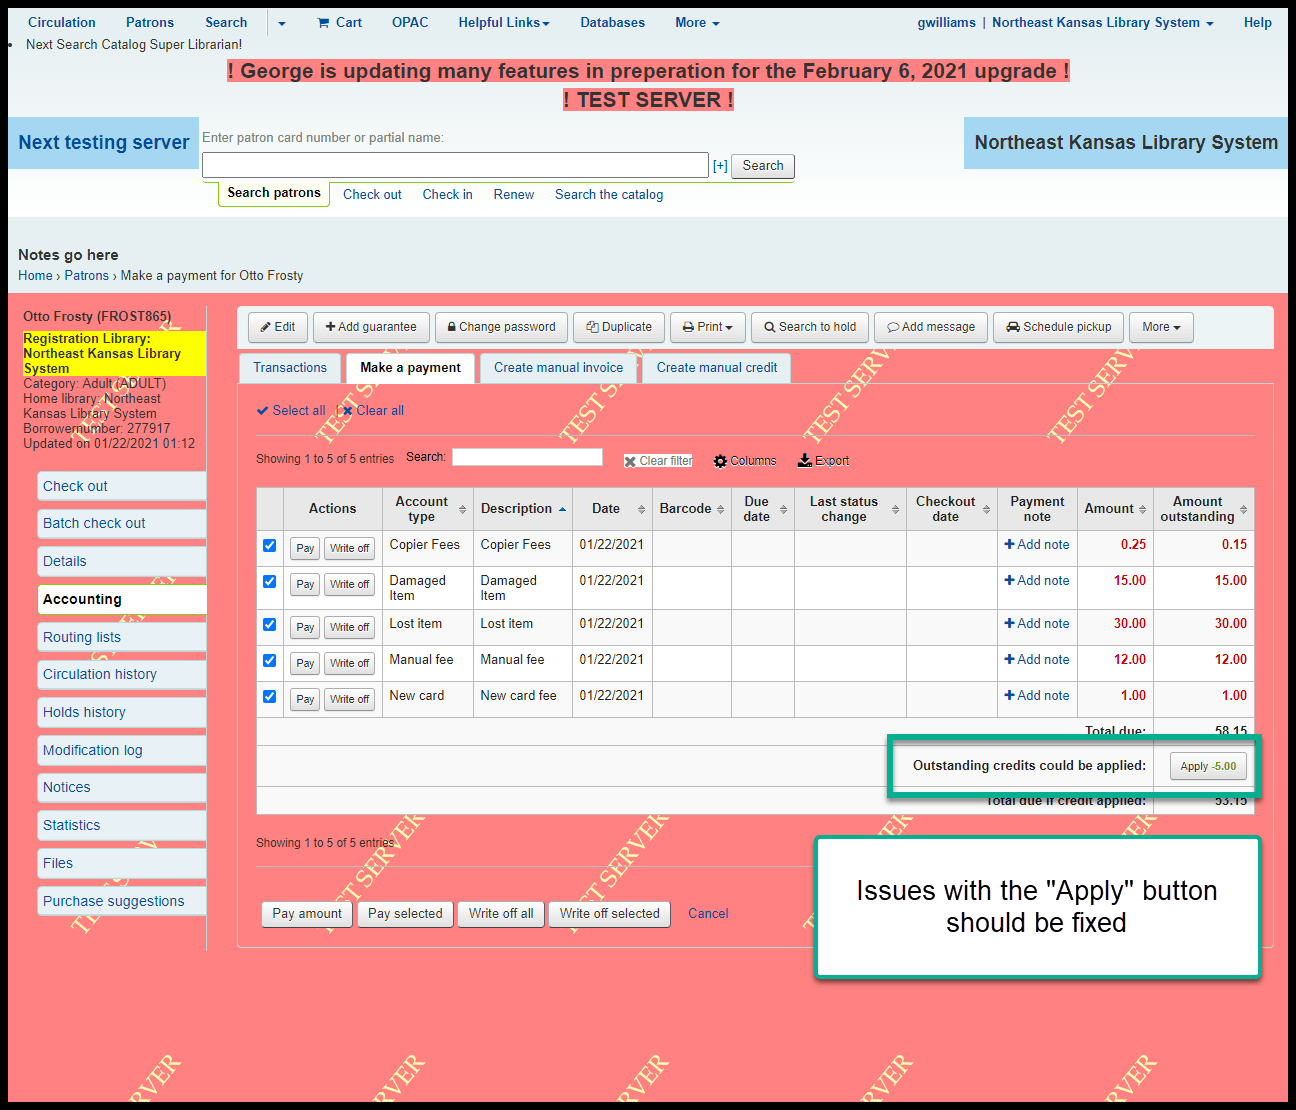Select all entries check link
This screenshot has width=1296, height=1110.
coord(291,410)
